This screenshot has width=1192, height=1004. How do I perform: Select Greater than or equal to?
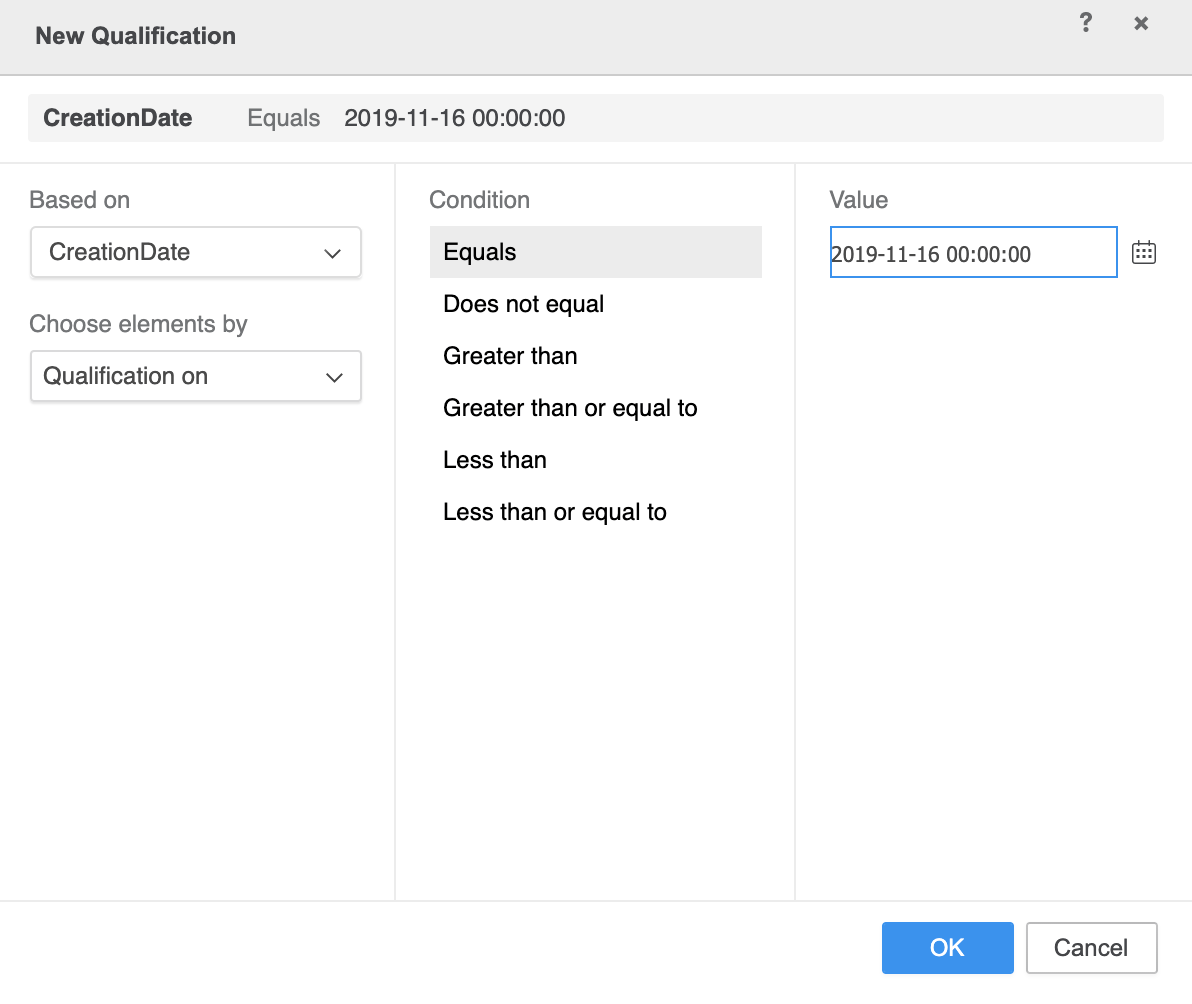point(570,408)
